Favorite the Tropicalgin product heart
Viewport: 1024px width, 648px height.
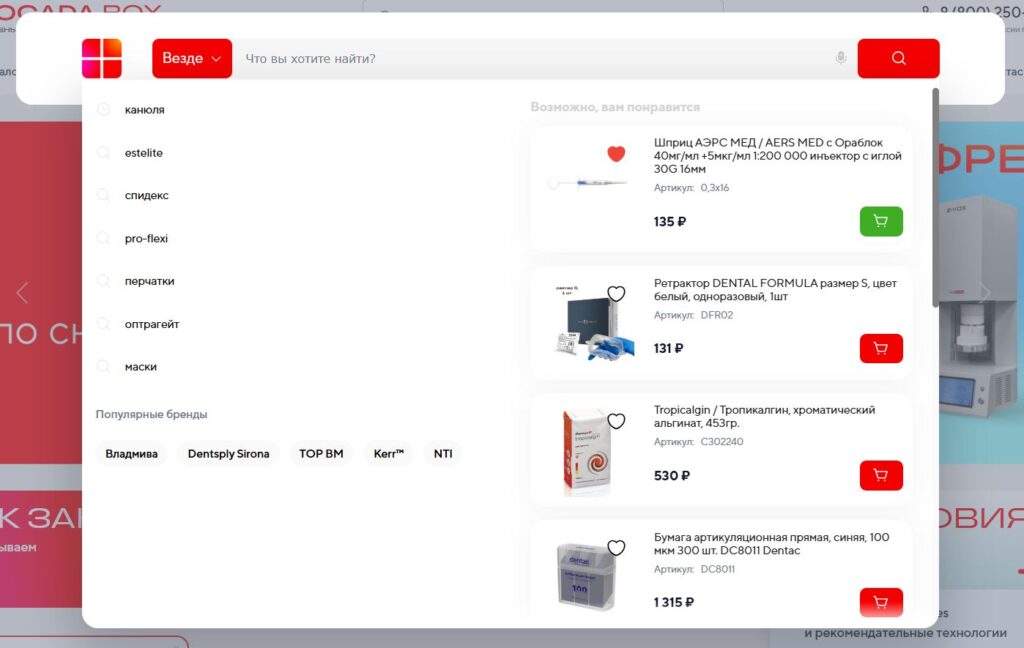click(616, 421)
